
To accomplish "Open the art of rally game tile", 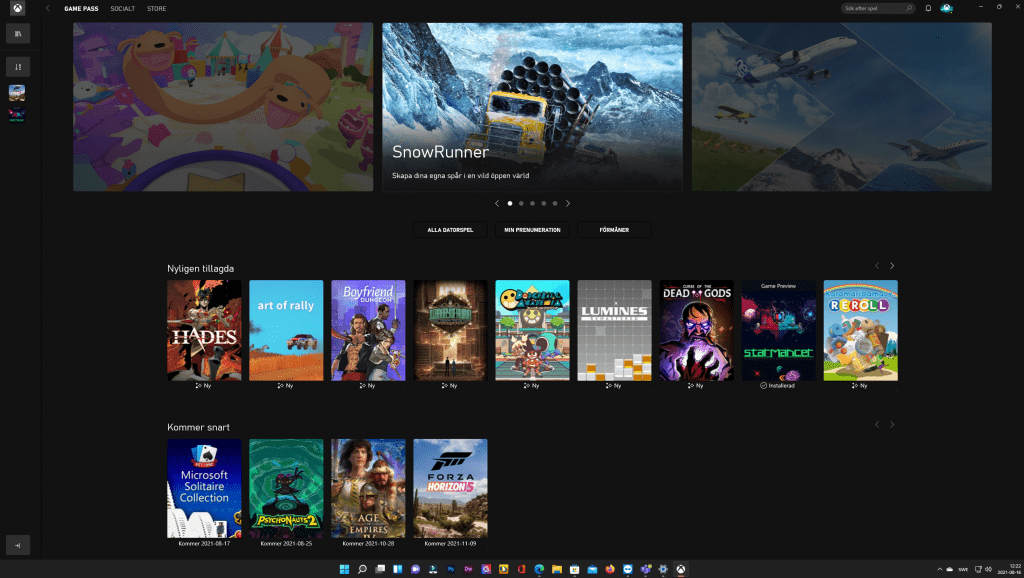I will point(286,330).
